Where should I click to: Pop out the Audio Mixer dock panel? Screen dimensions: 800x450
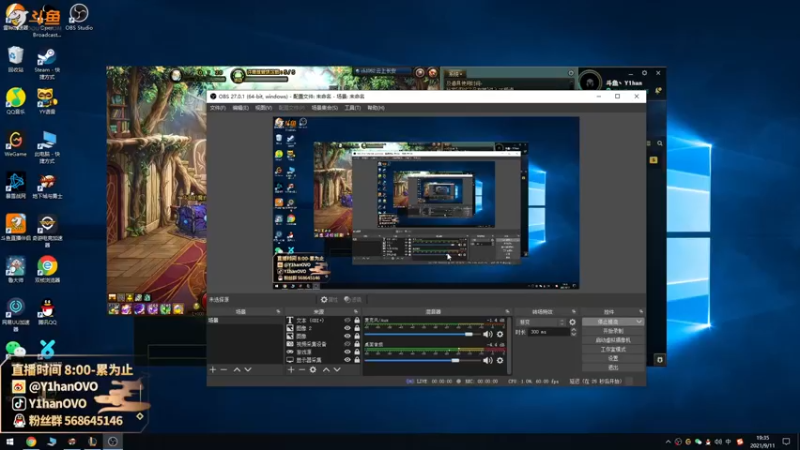click(x=507, y=311)
